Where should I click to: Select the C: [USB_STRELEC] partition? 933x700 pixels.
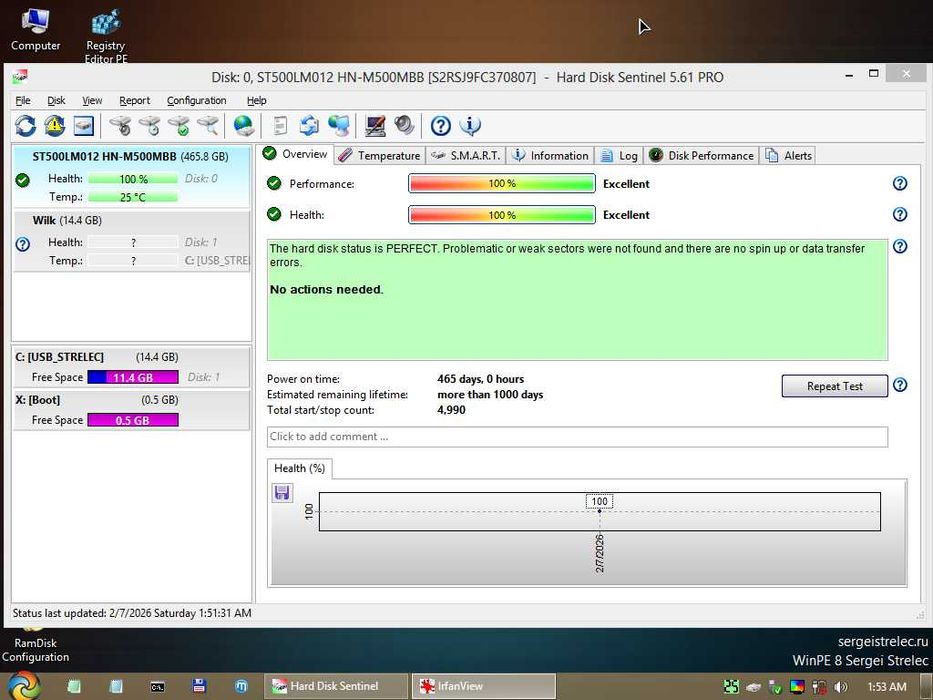(131, 367)
